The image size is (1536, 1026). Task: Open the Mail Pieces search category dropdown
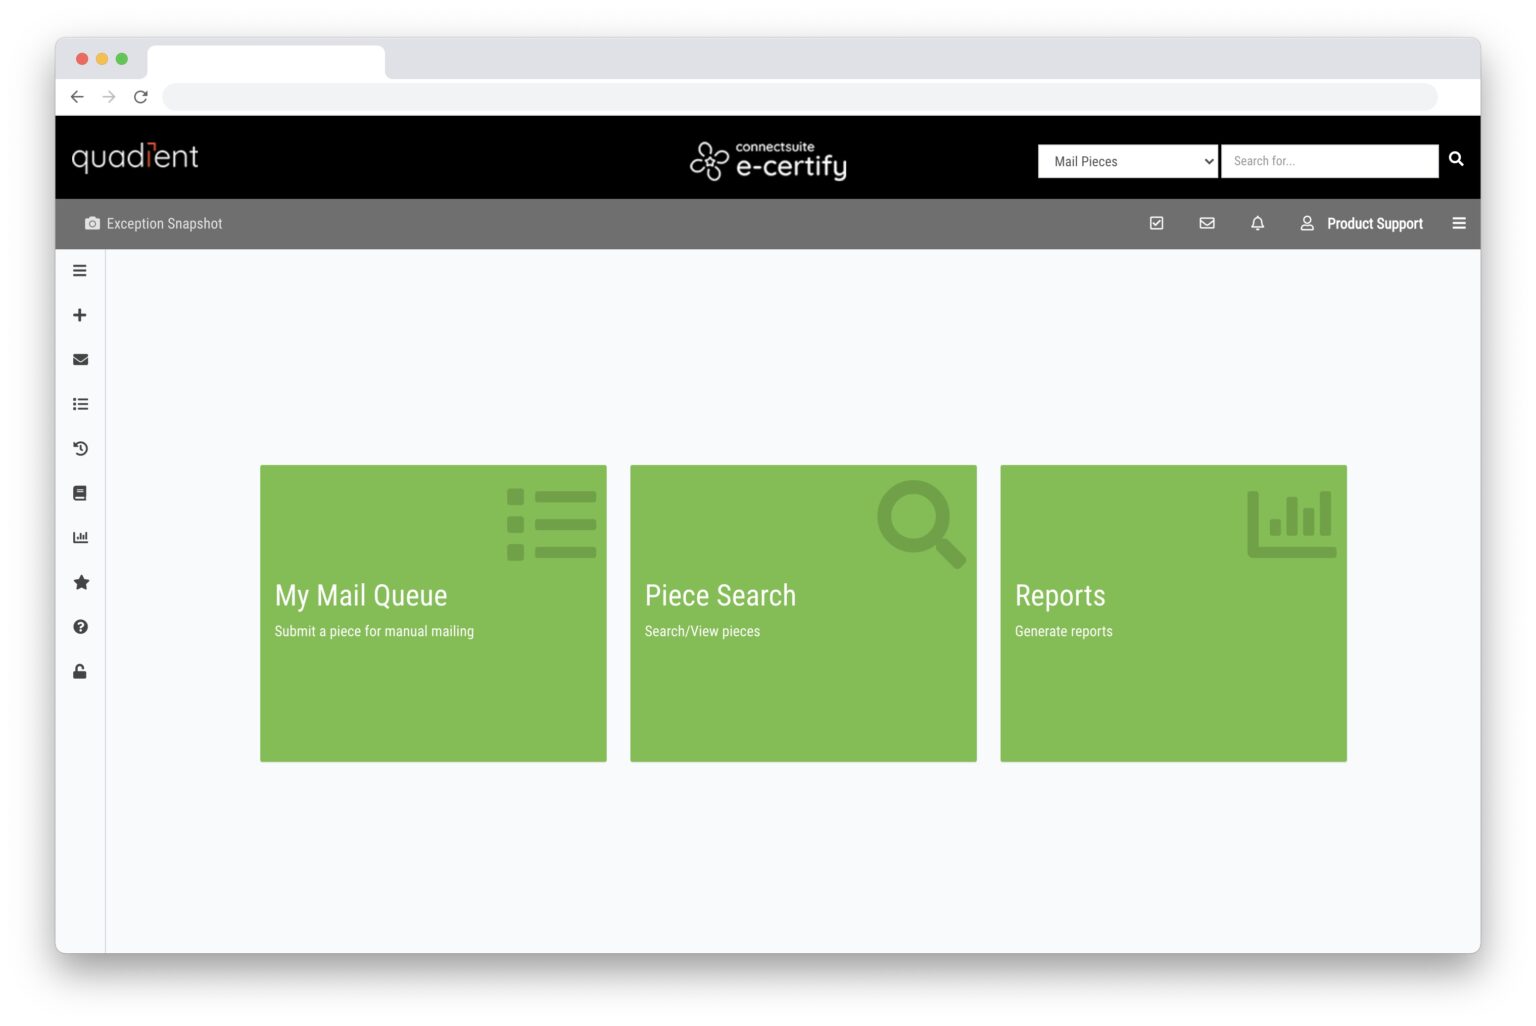click(1128, 161)
